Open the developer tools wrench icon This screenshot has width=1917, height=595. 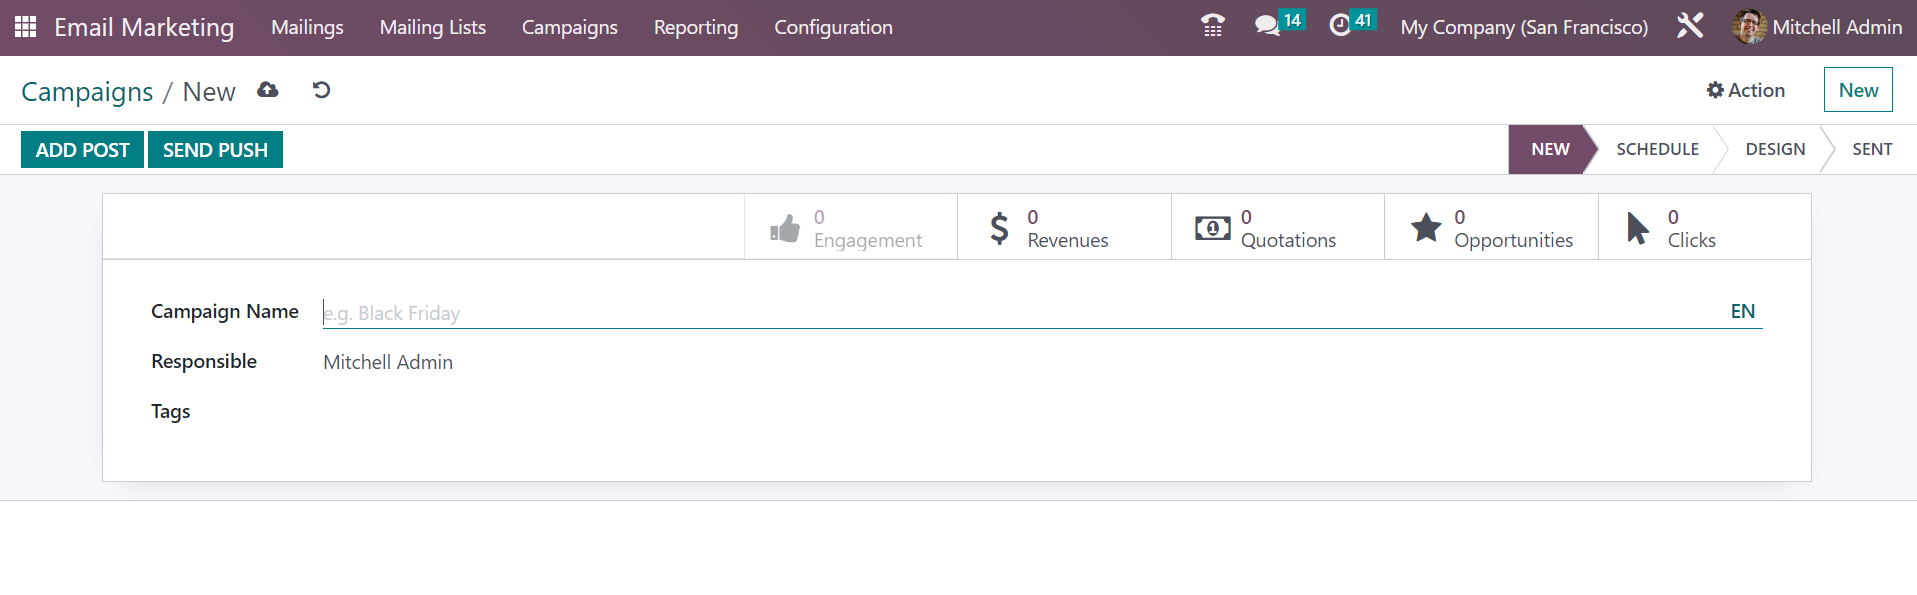coord(1690,26)
